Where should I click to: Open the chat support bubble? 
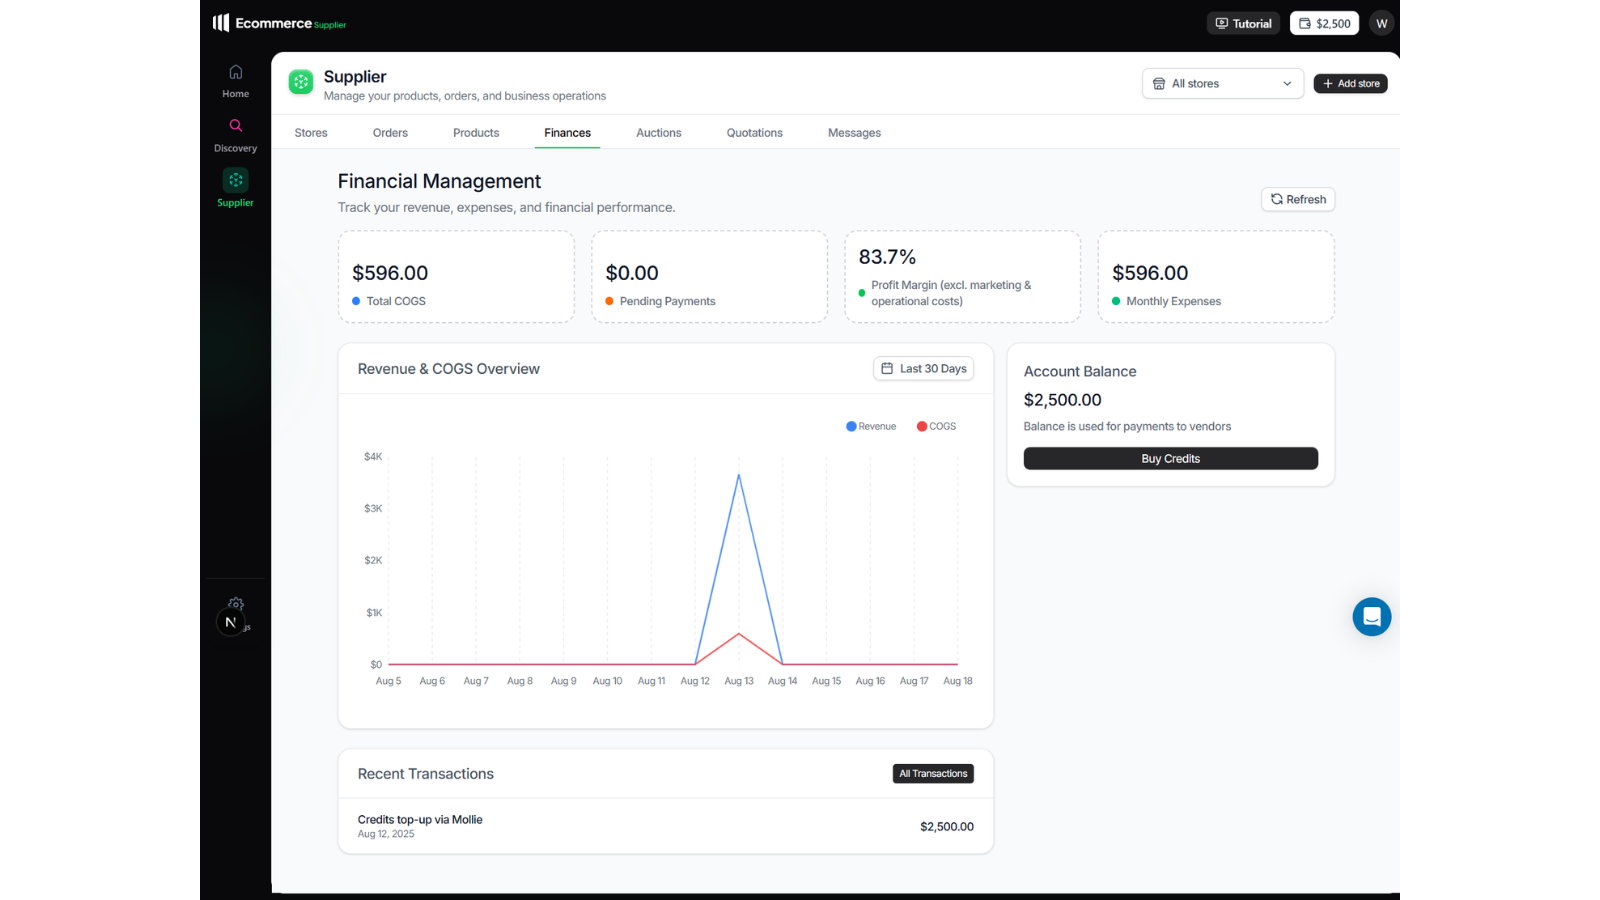pos(1371,617)
